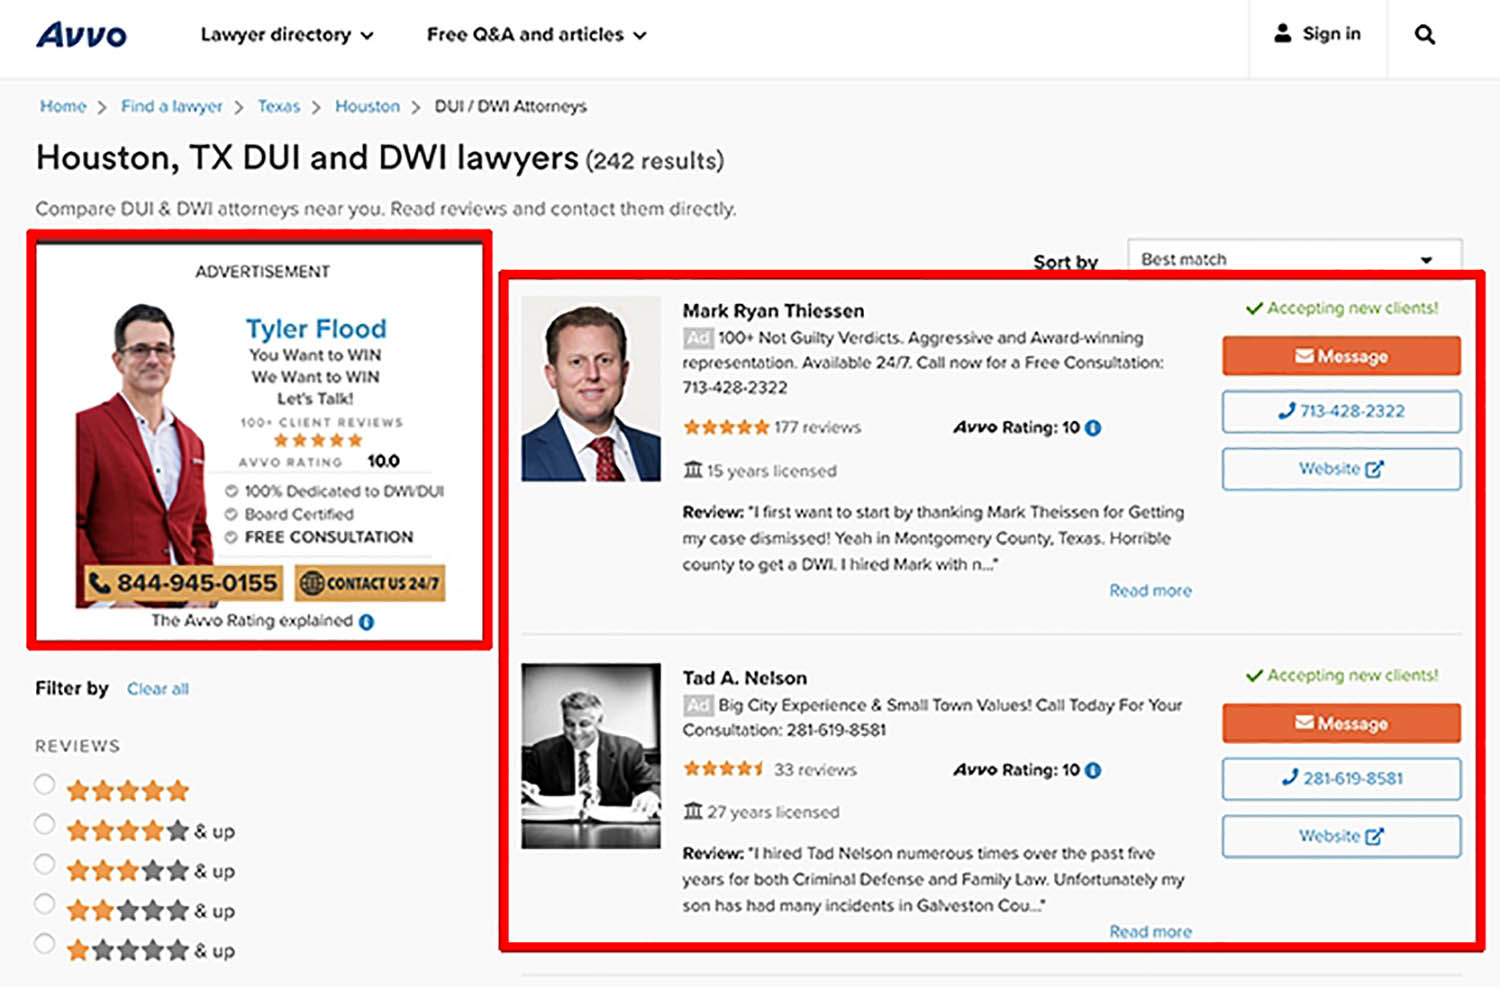Screen dimensions: 1500x987
Task: Clear all filters
Action: click(x=158, y=689)
